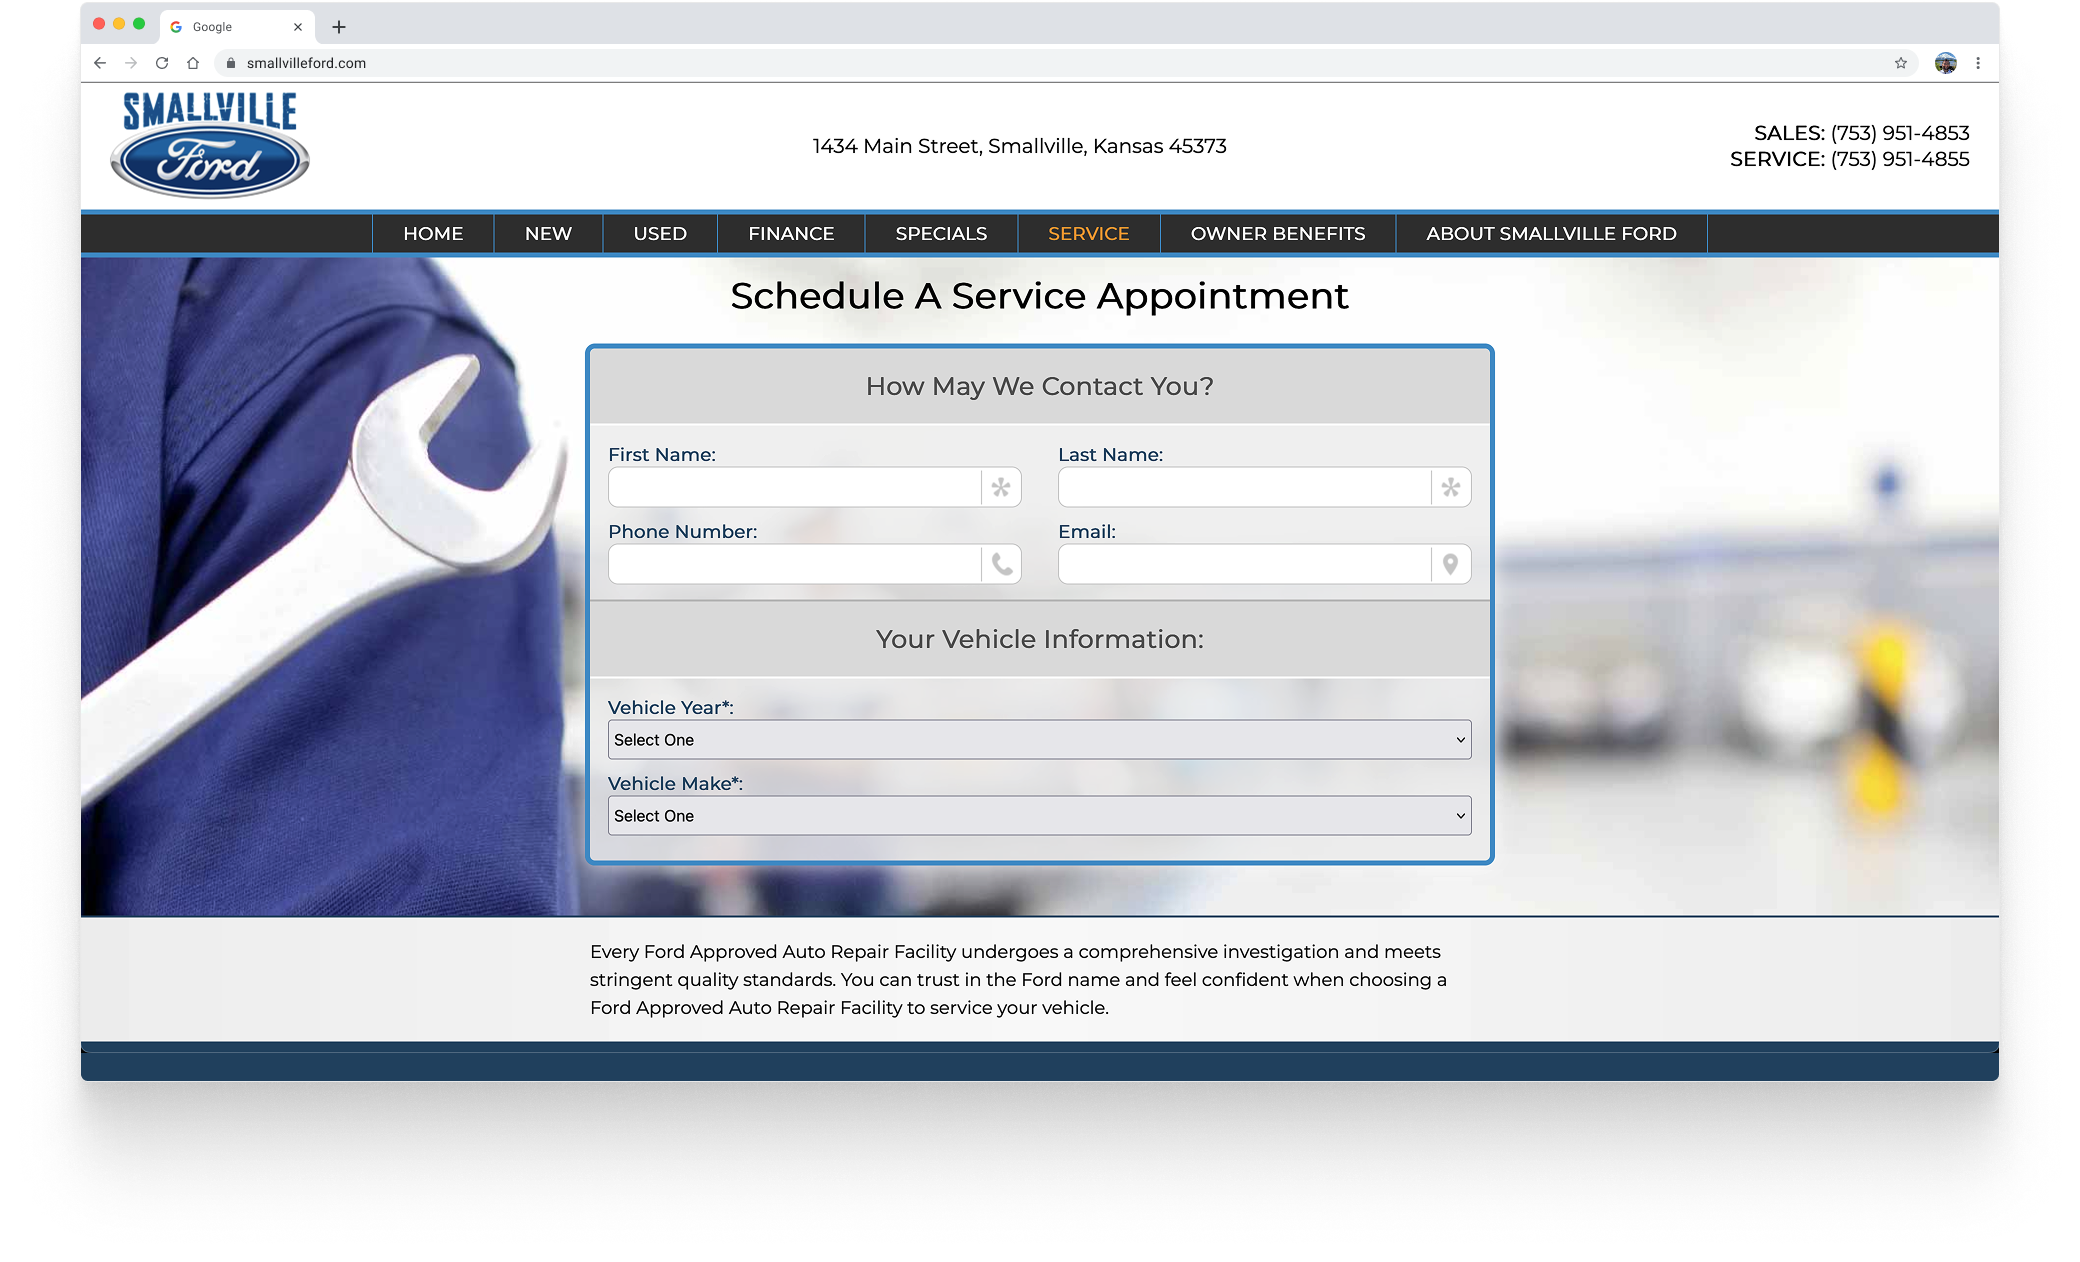Click the browser home icon
Image resolution: width=2080 pixels, height=1262 pixels.
193,63
